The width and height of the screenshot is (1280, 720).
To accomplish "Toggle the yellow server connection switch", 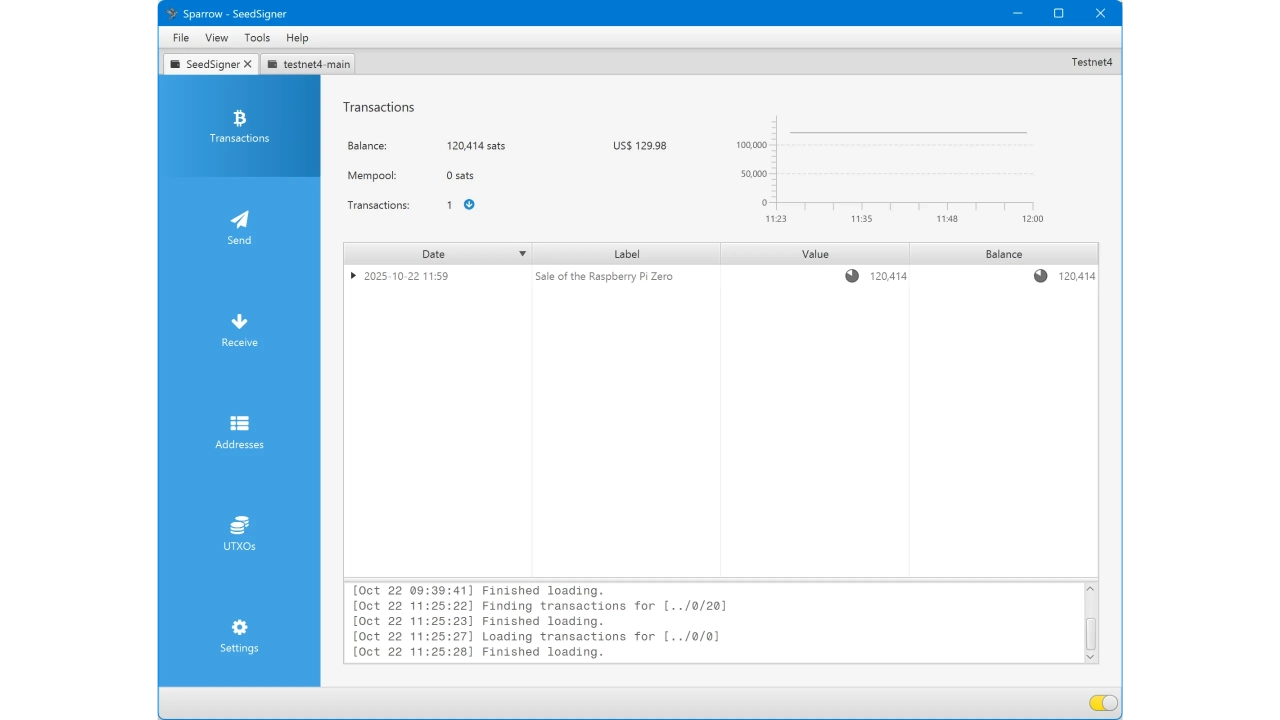I will tap(1103, 703).
